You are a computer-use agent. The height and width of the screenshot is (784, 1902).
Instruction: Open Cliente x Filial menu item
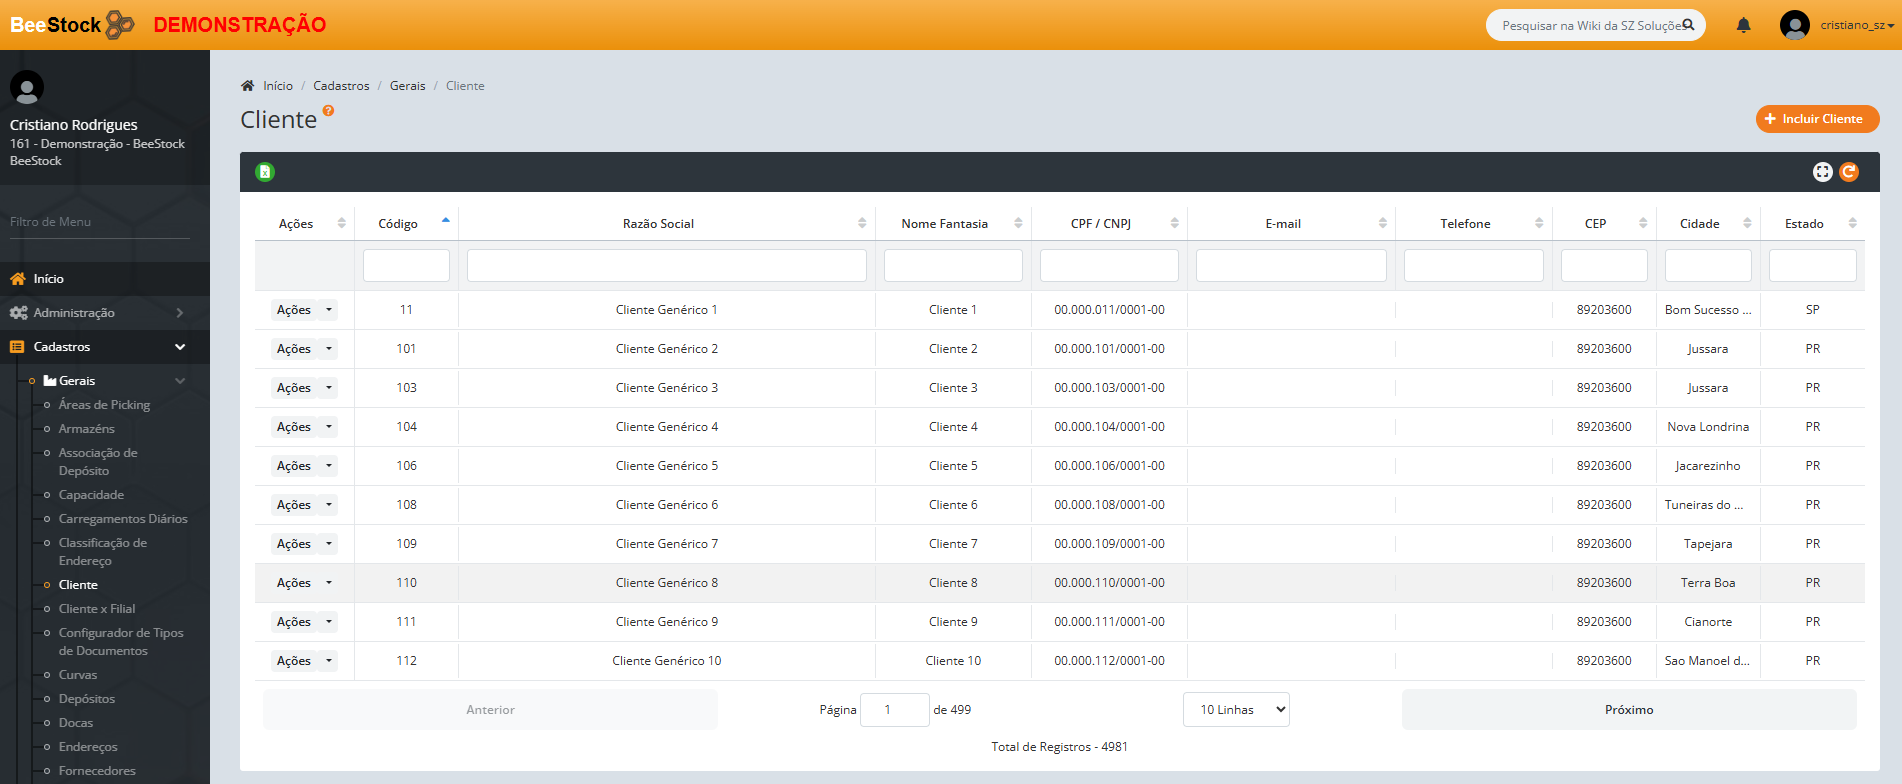pyautogui.click(x=96, y=609)
